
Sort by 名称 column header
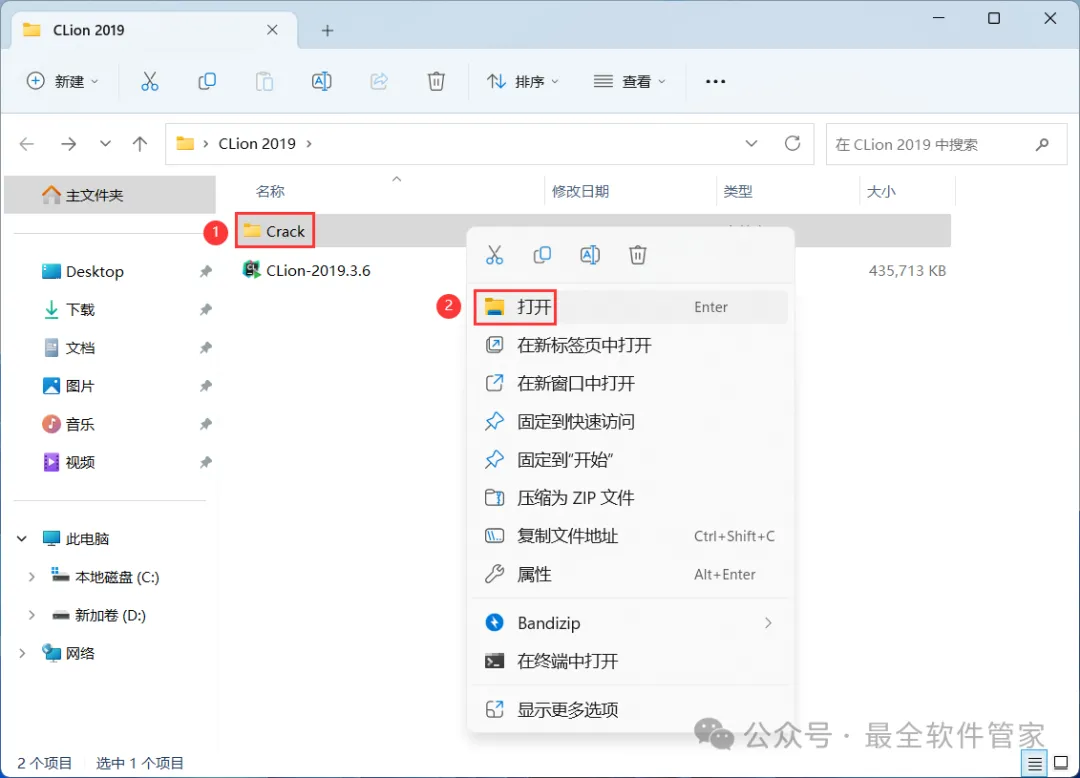coord(270,191)
